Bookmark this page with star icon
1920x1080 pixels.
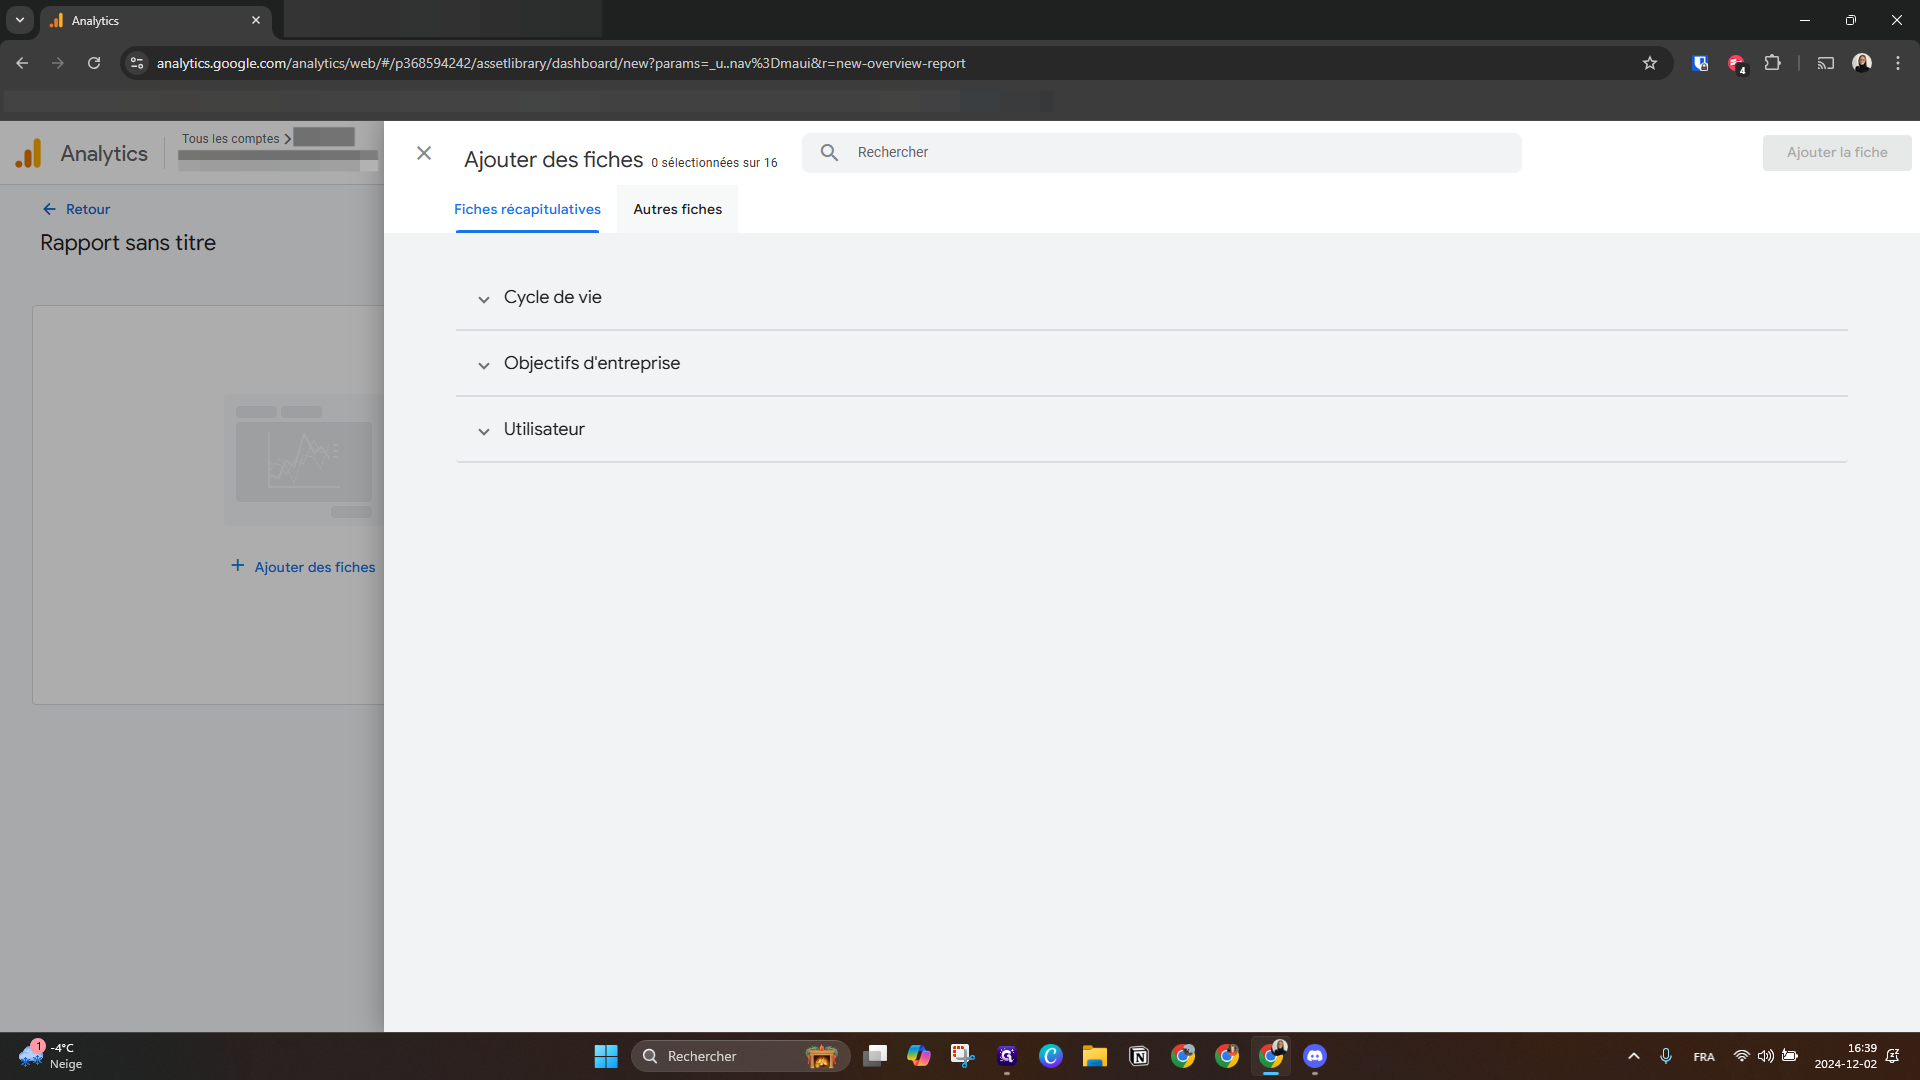point(1650,63)
